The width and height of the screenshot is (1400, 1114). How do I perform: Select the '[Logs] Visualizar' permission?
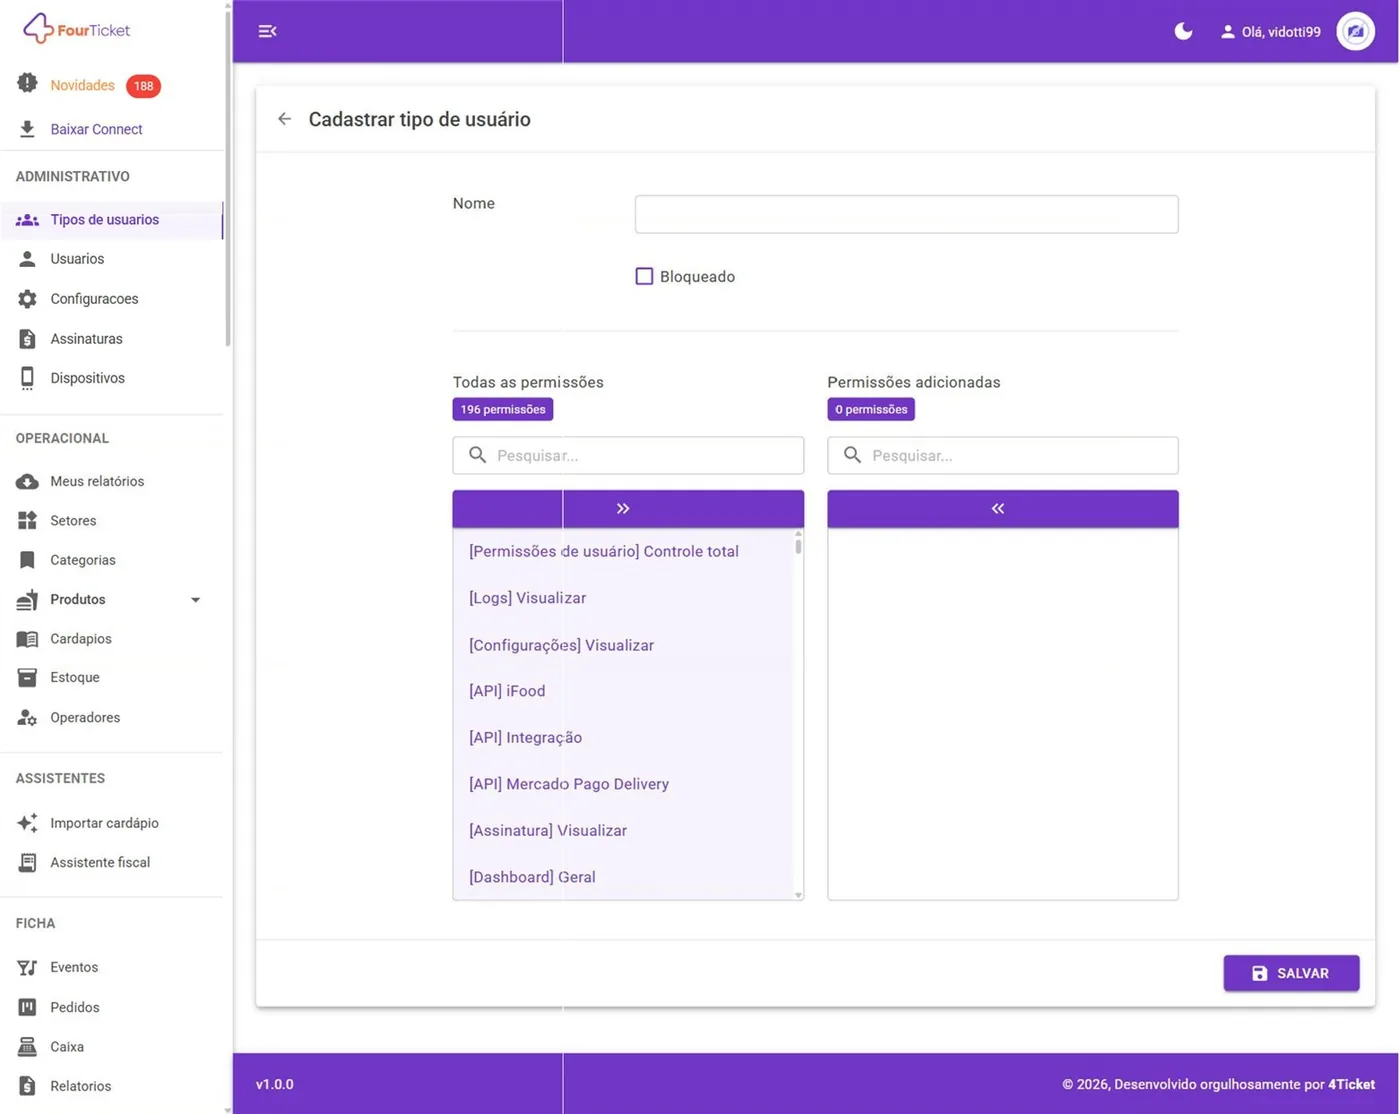[528, 598]
